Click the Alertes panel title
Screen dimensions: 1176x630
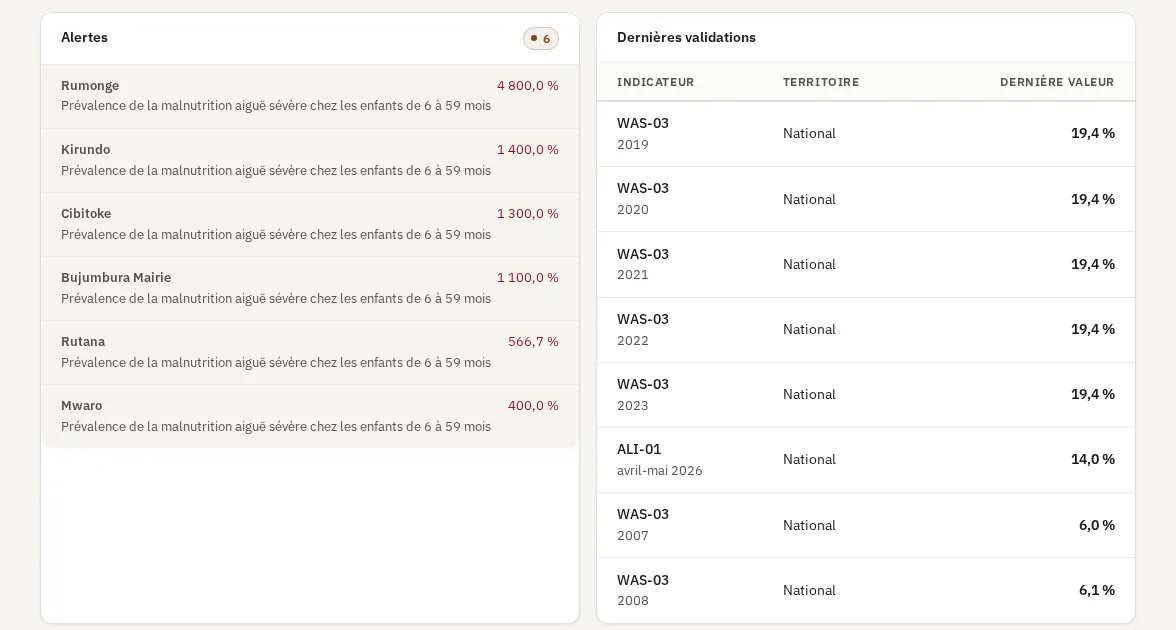click(84, 38)
